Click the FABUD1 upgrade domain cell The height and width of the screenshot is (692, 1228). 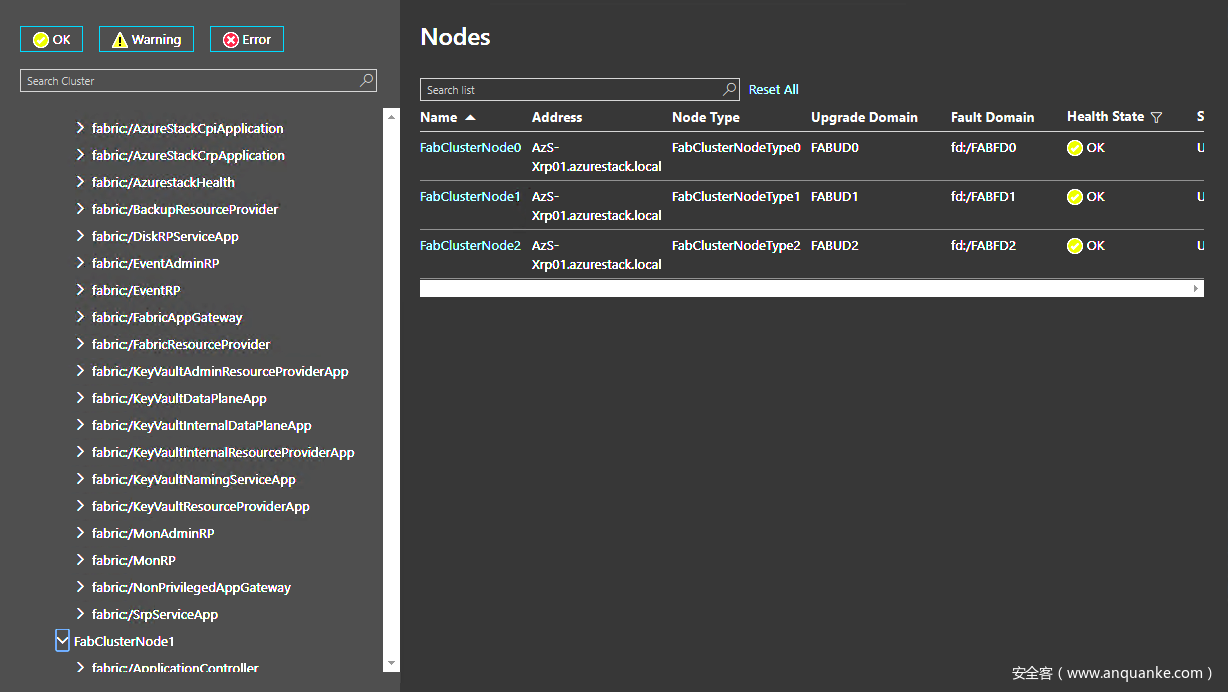point(835,196)
